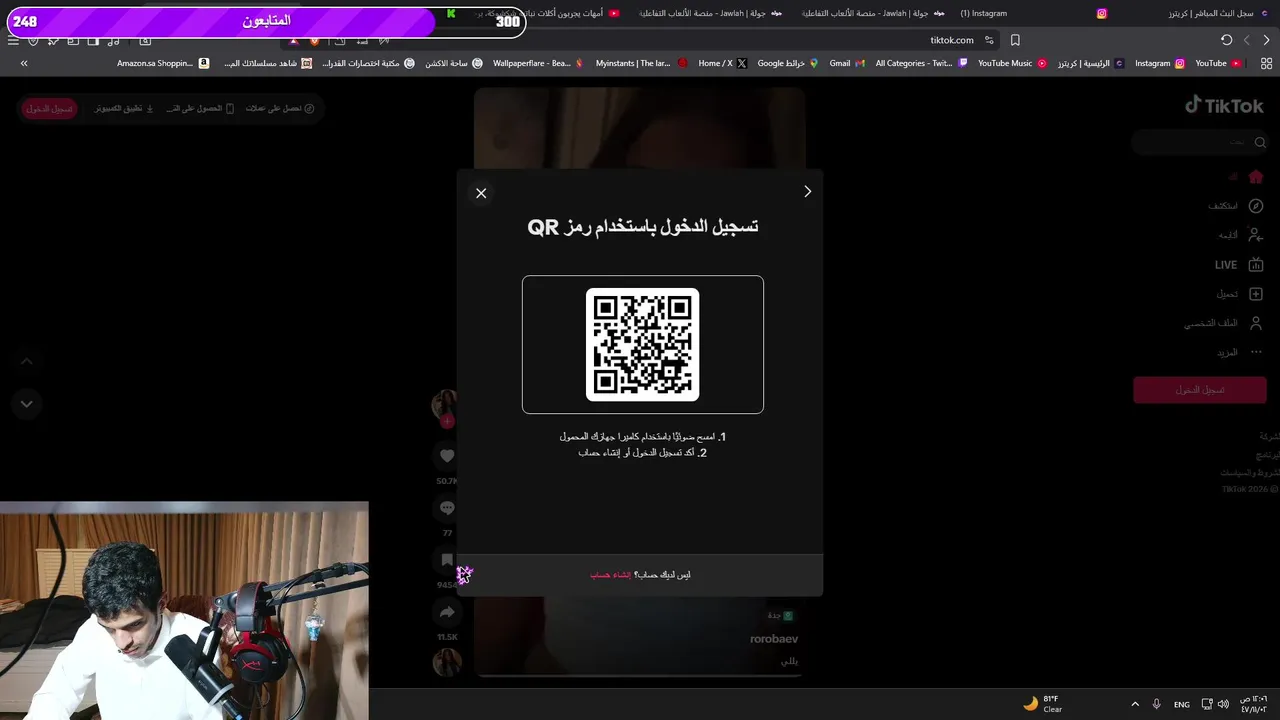Share the video with the arrow icon
The width and height of the screenshot is (1280, 720).
click(x=447, y=612)
